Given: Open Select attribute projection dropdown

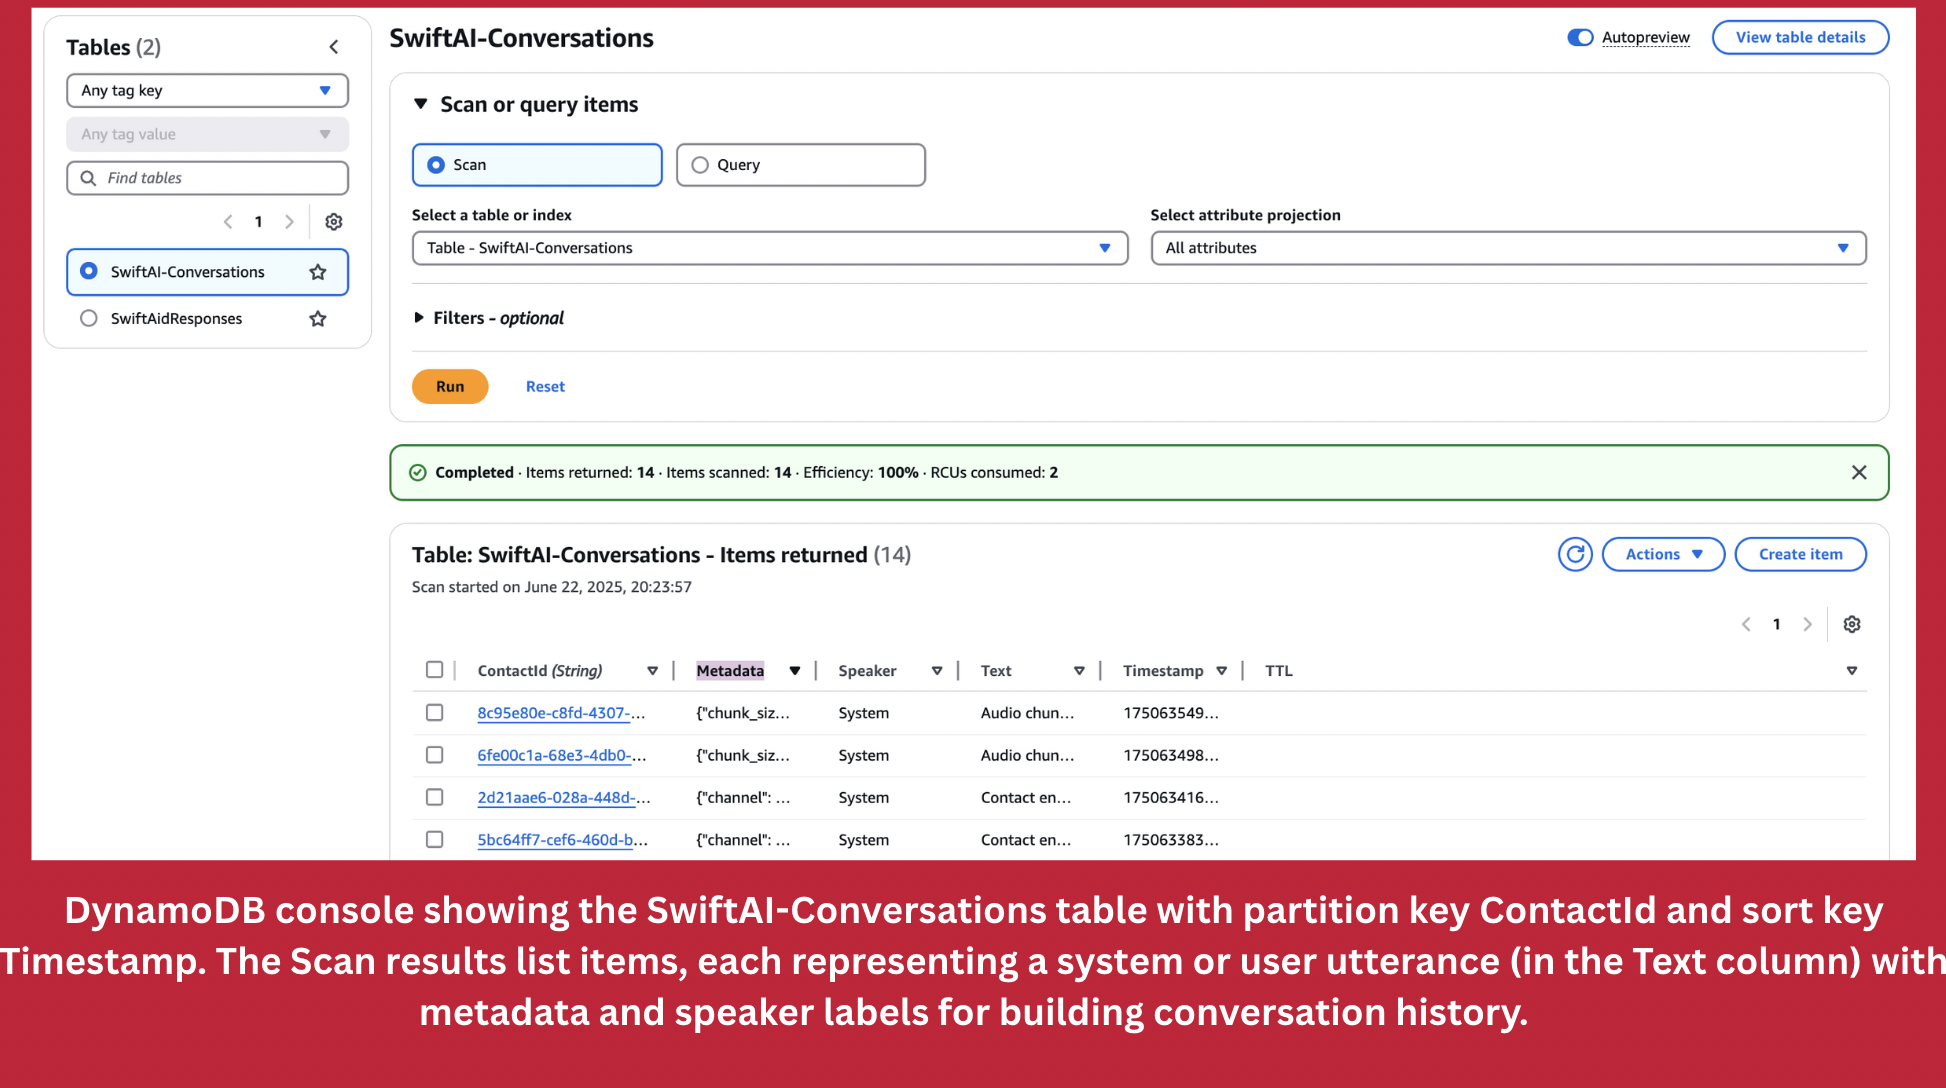Looking at the screenshot, I should pos(1507,248).
